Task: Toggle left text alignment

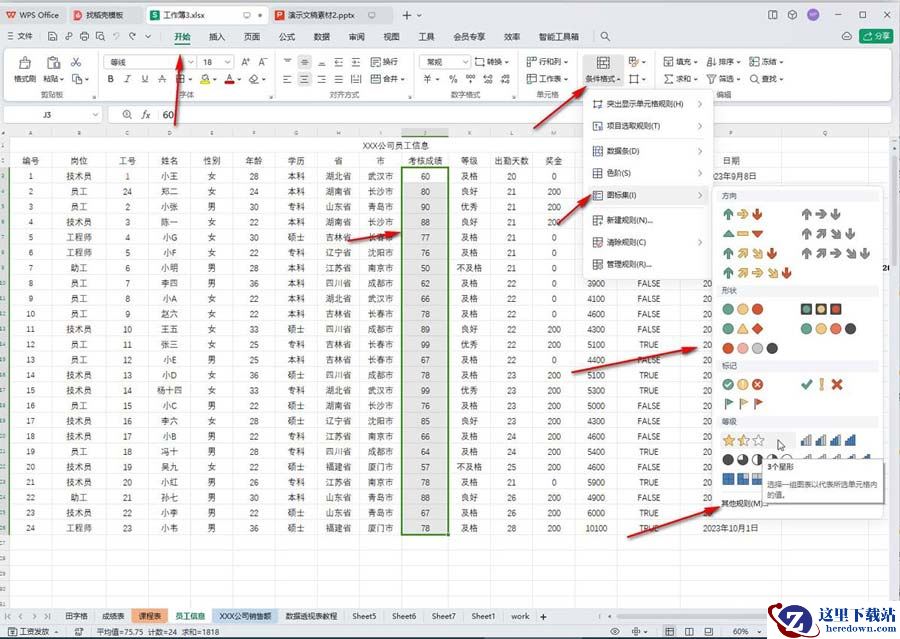Action: click(x=288, y=79)
